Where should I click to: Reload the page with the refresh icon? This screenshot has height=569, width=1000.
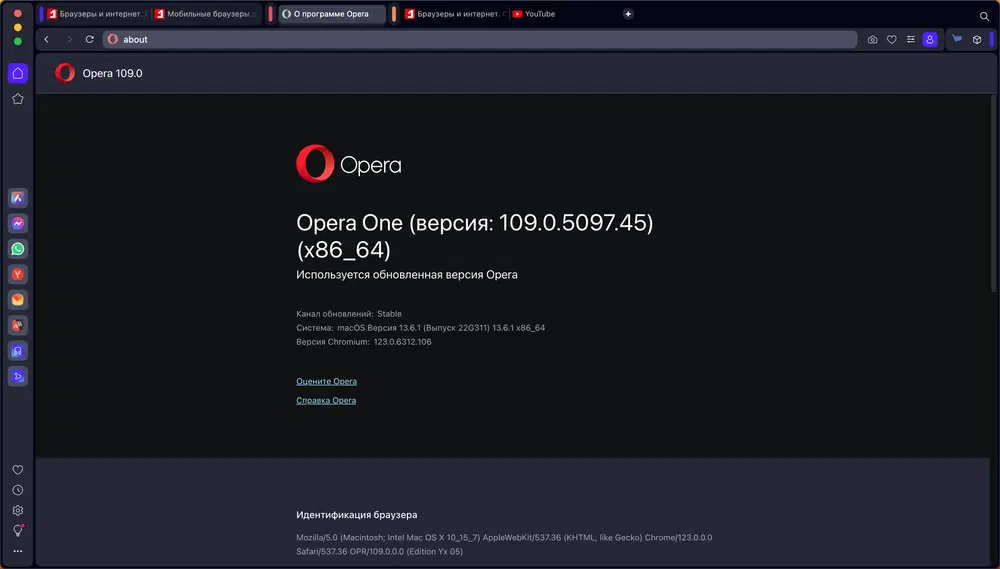click(x=90, y=40)
